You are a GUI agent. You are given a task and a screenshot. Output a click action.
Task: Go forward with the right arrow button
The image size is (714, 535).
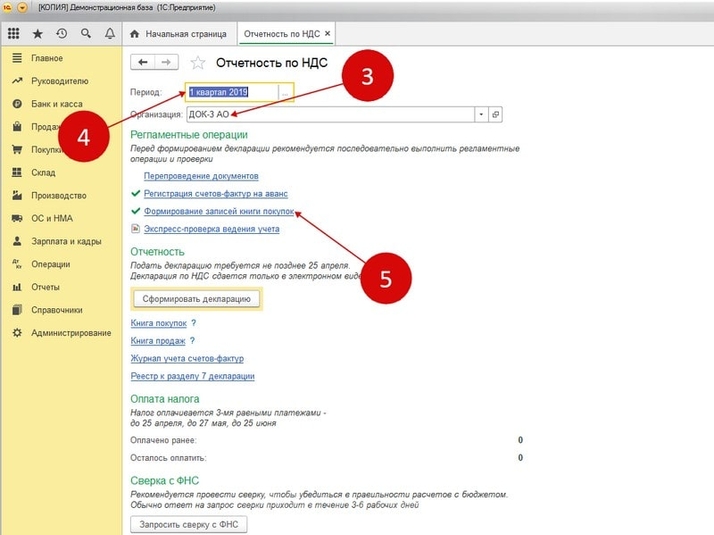point(166,62)
